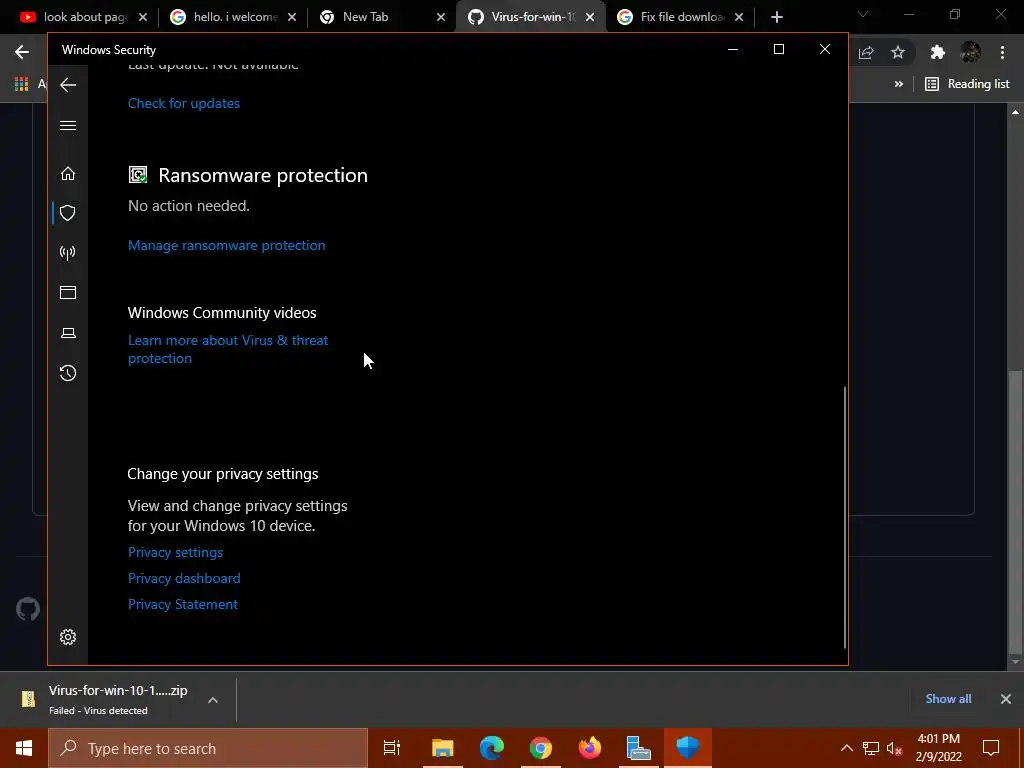1024x768 pixels.
Task: Expand hidden bookmarks chevron
Action: (899, 84)
